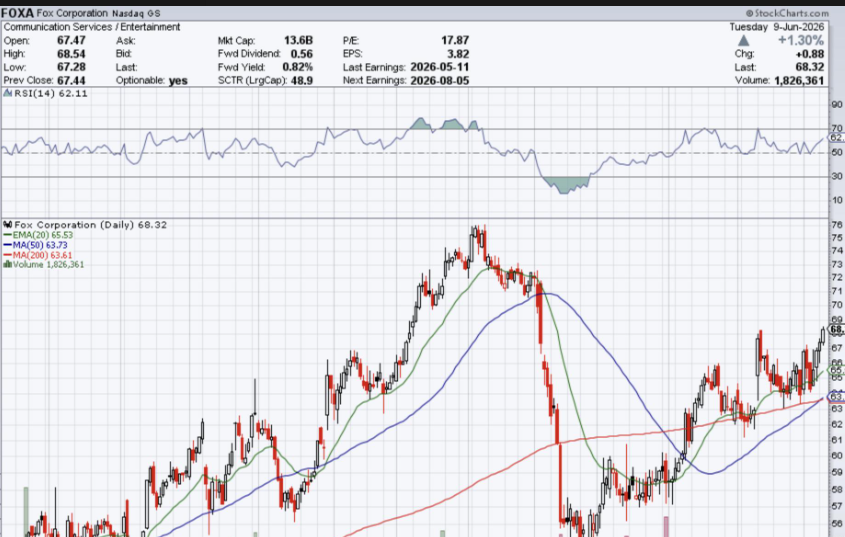Viewport: 845px width, 537px height.
Task: Click the Fox Corporation (Daily) 68.32 legend
Action: tap(91, 225)
